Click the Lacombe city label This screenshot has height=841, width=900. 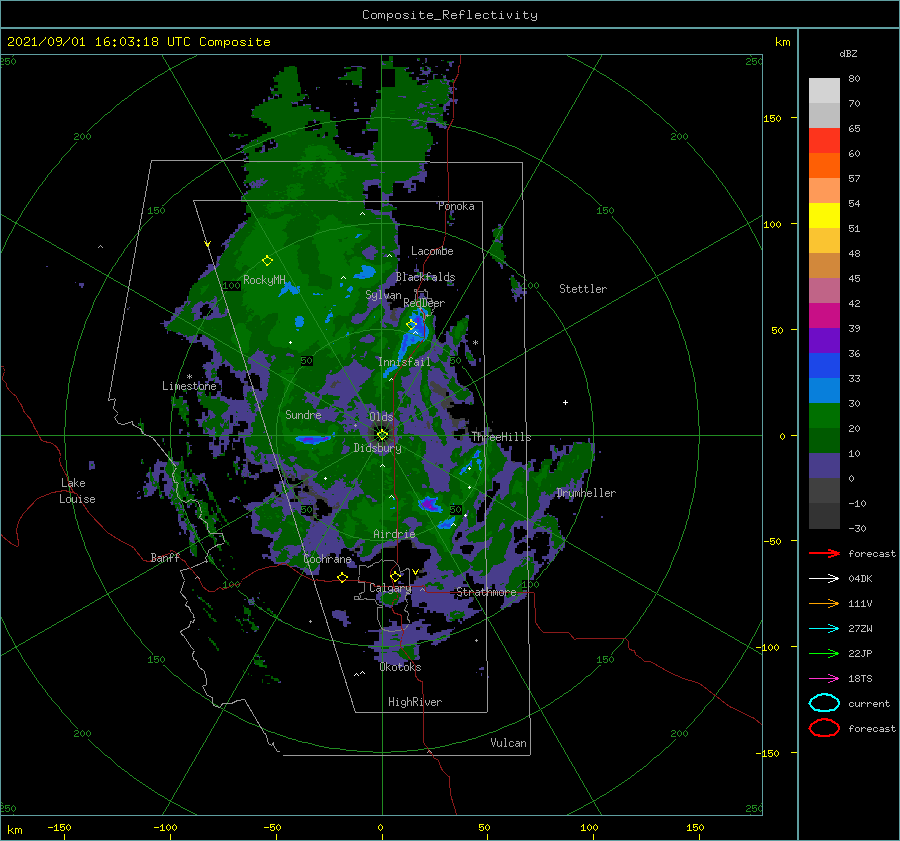click(432, 251)
